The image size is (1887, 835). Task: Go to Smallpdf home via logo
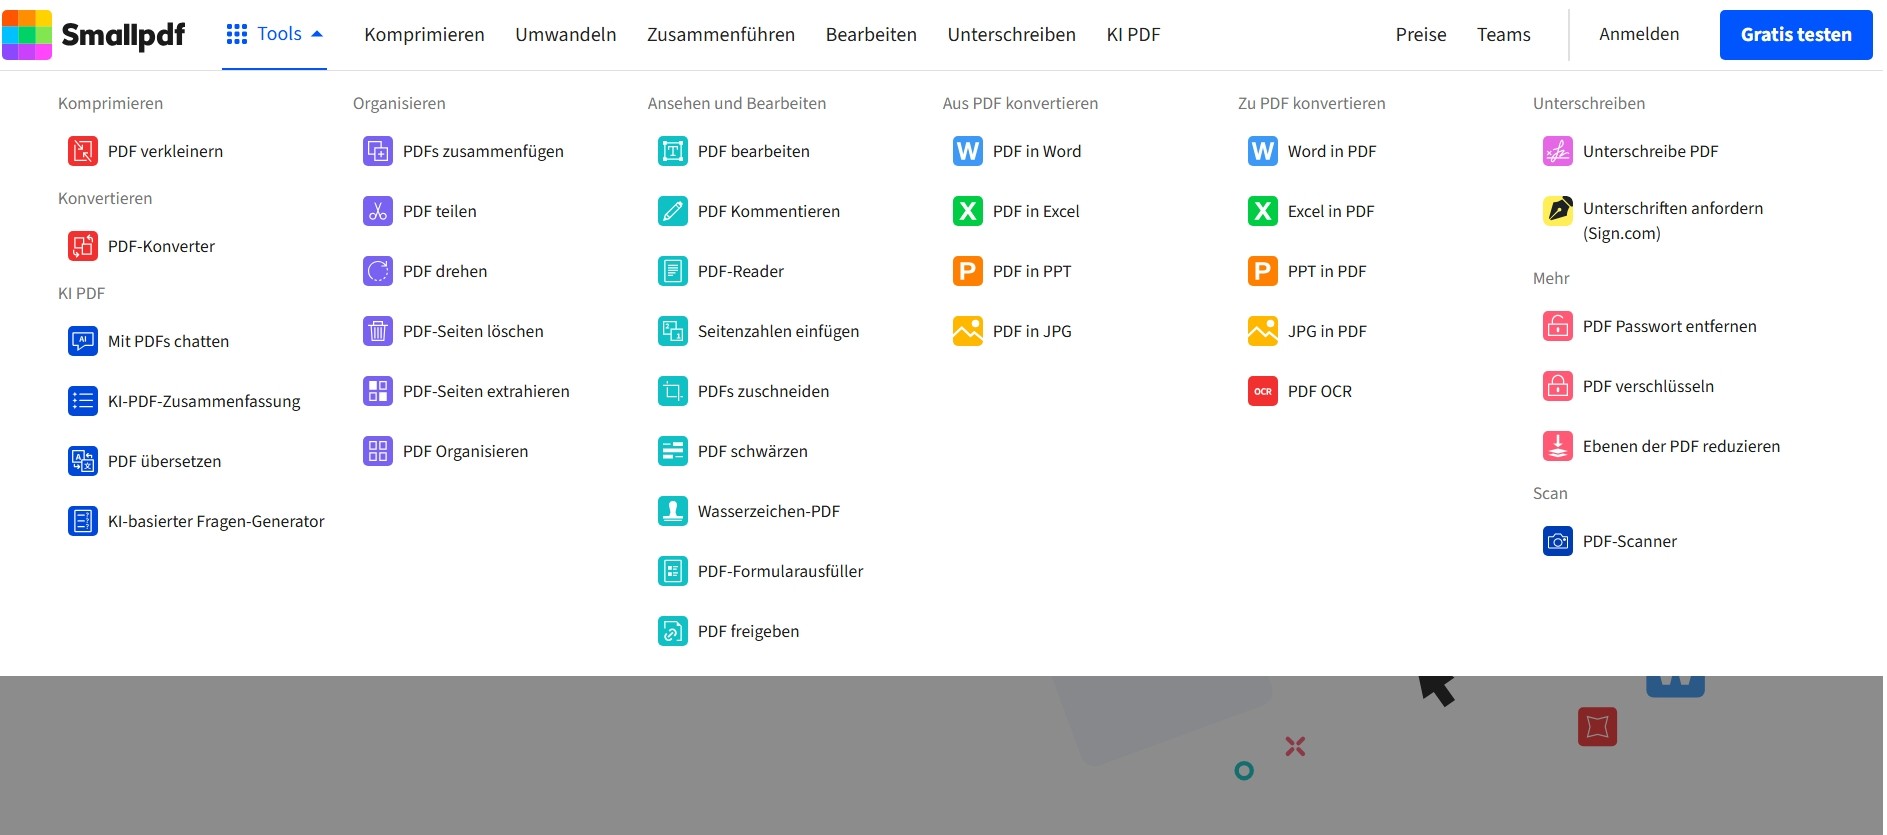[x=94, y=35]
